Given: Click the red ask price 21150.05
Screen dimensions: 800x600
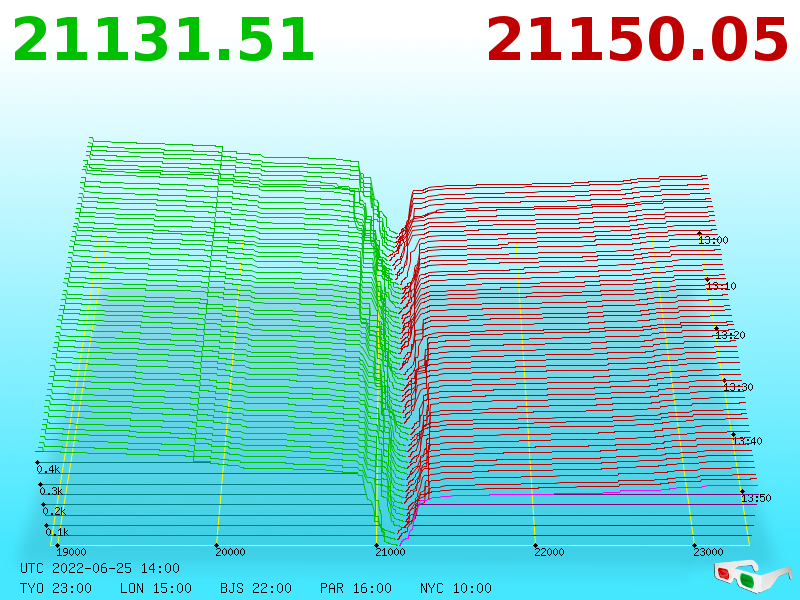Looking at the screenshot, I should click(x=637, y=40).
